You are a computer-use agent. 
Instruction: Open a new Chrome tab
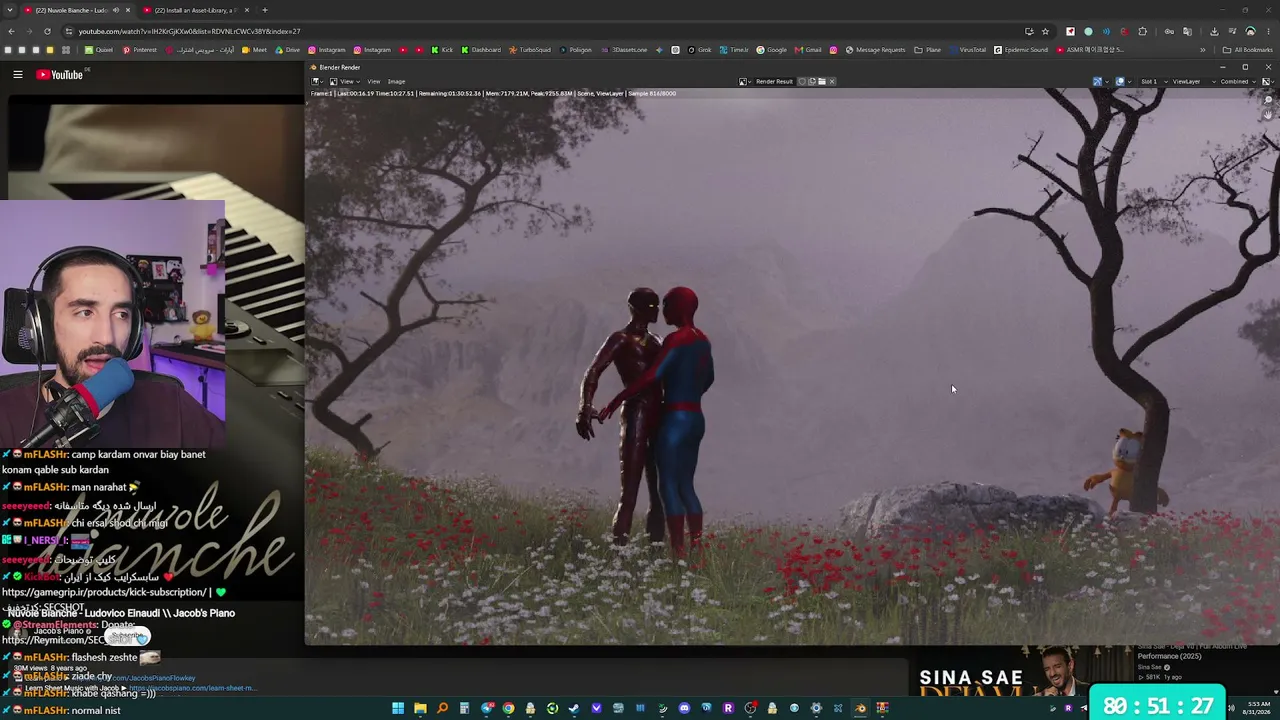point(264,10)
